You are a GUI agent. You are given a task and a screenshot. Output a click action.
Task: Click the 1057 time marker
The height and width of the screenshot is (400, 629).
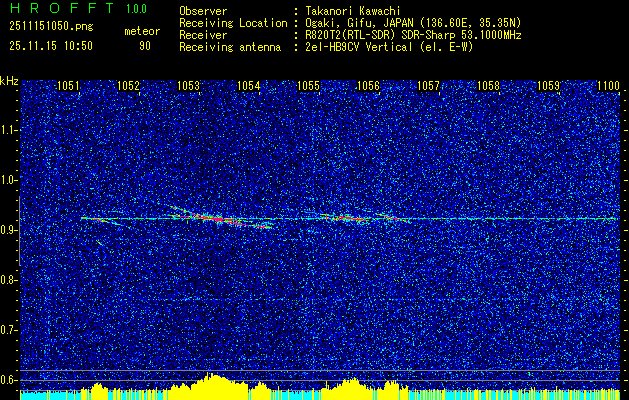(x=428, y=85)
